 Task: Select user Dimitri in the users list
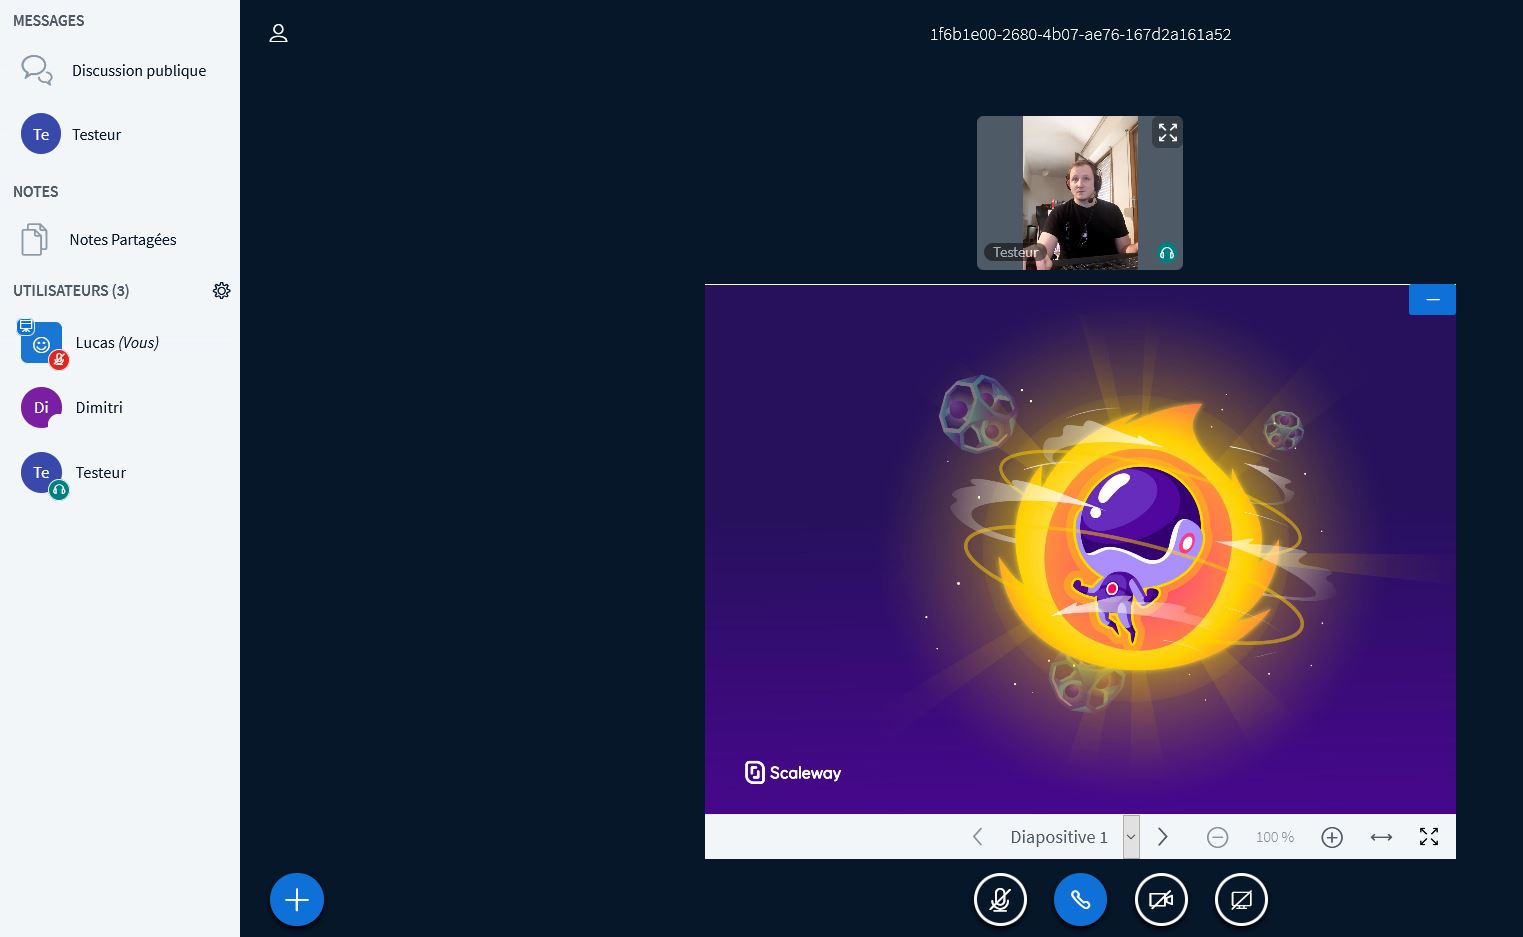(x=99, y=408)
